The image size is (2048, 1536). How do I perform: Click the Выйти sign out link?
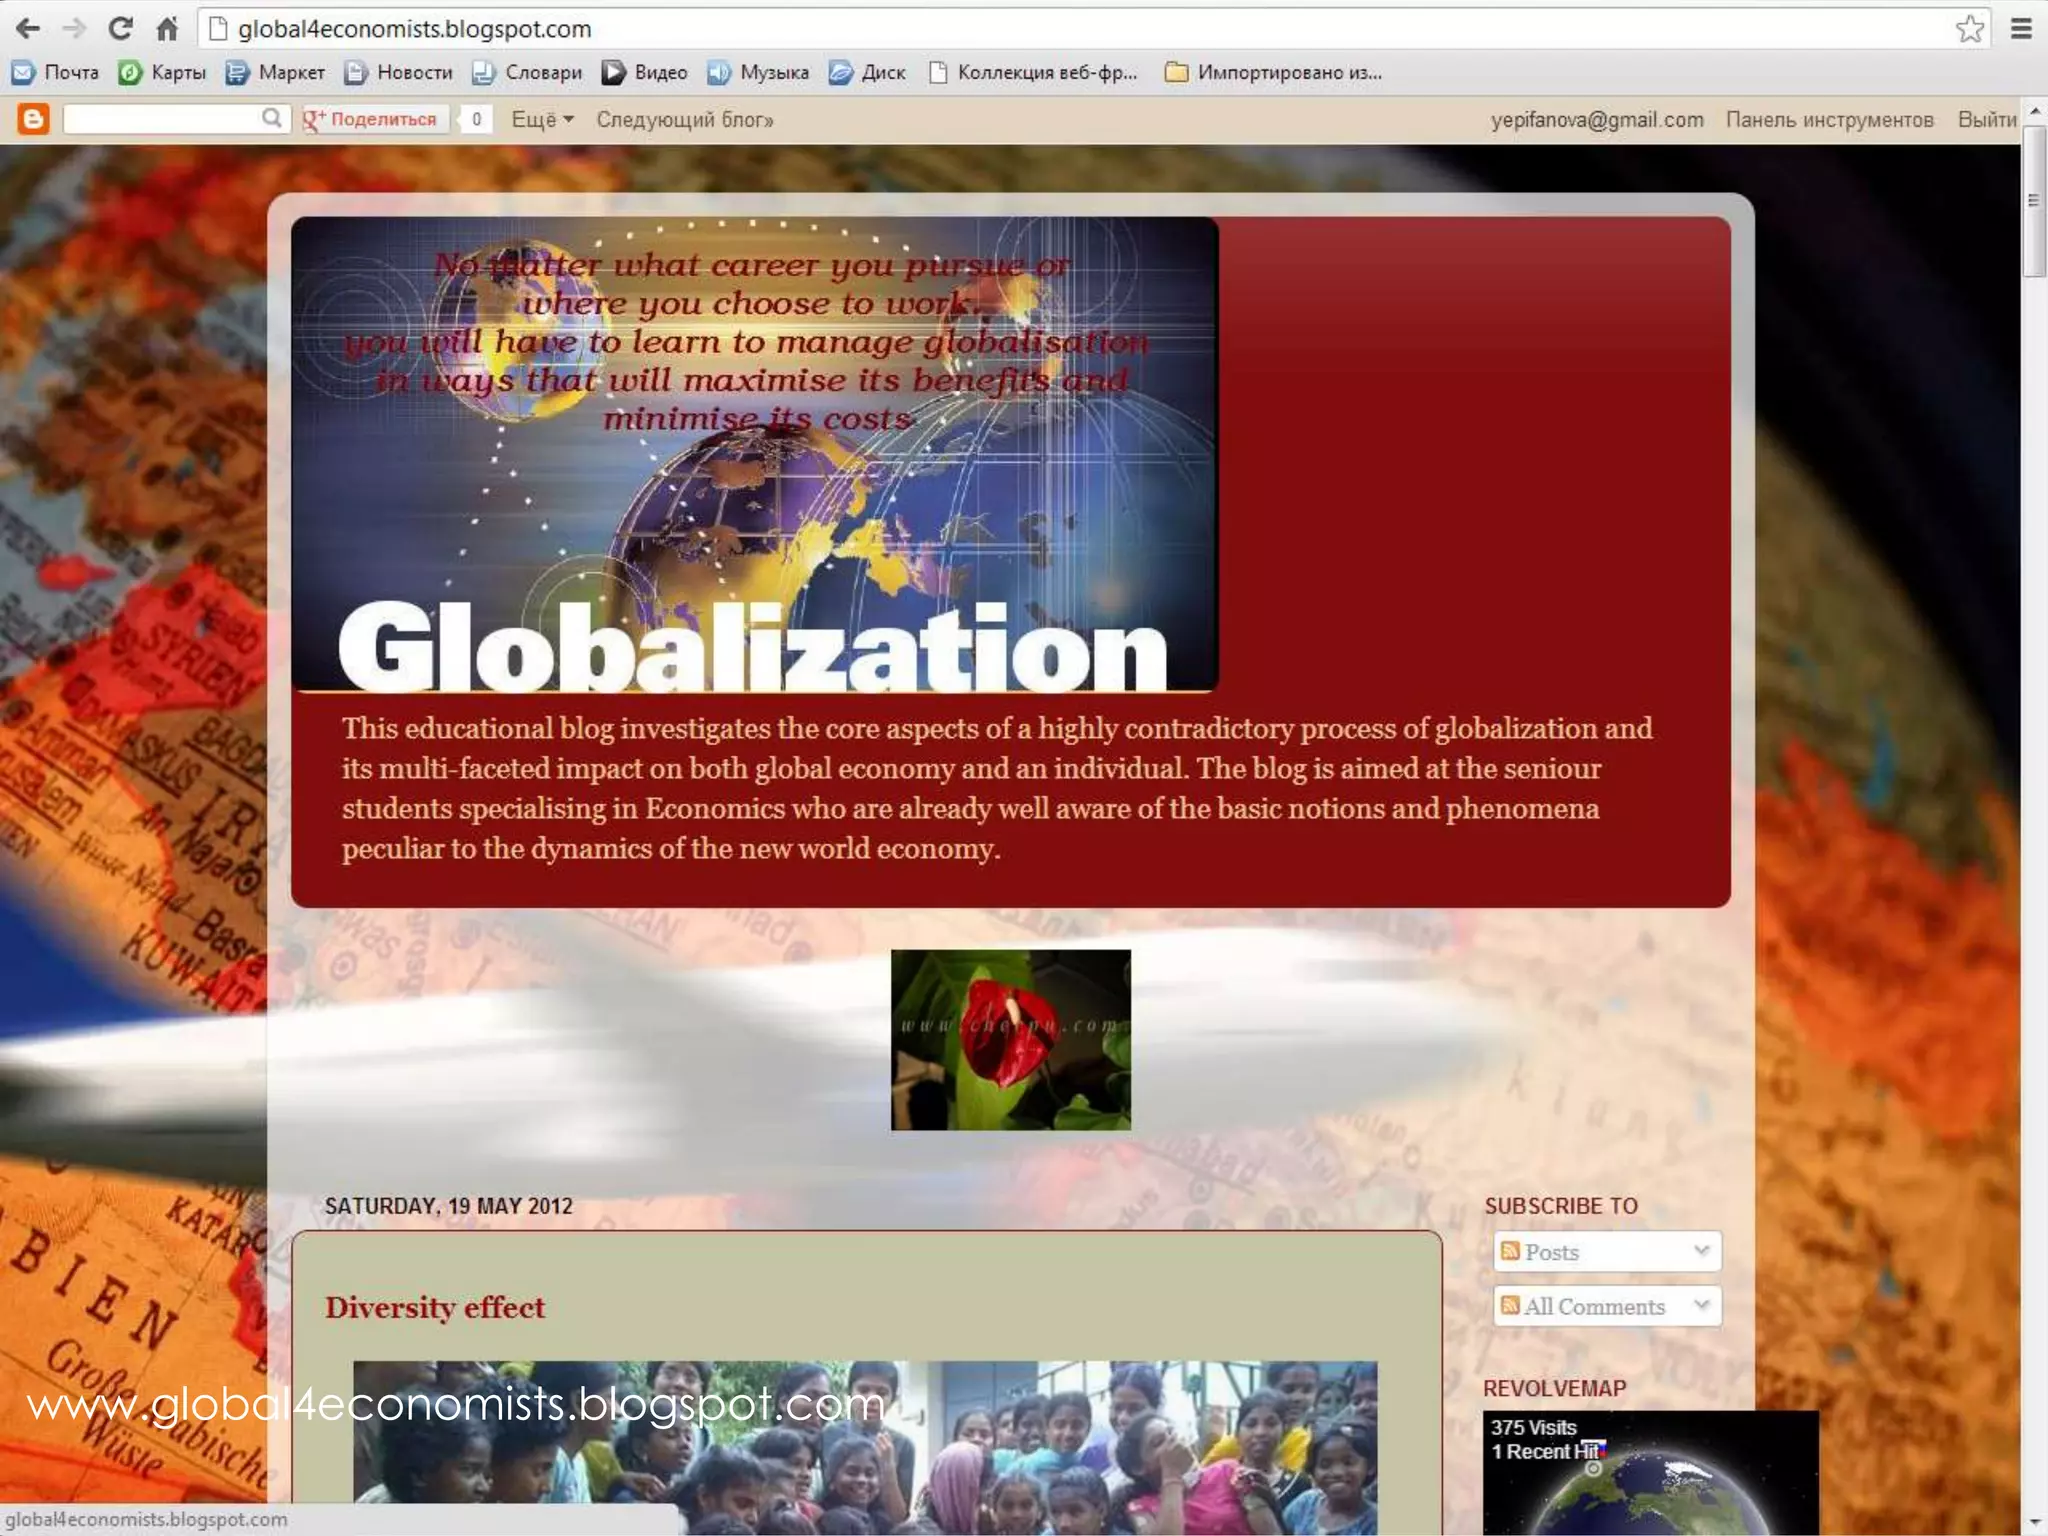pos(1987,119)
